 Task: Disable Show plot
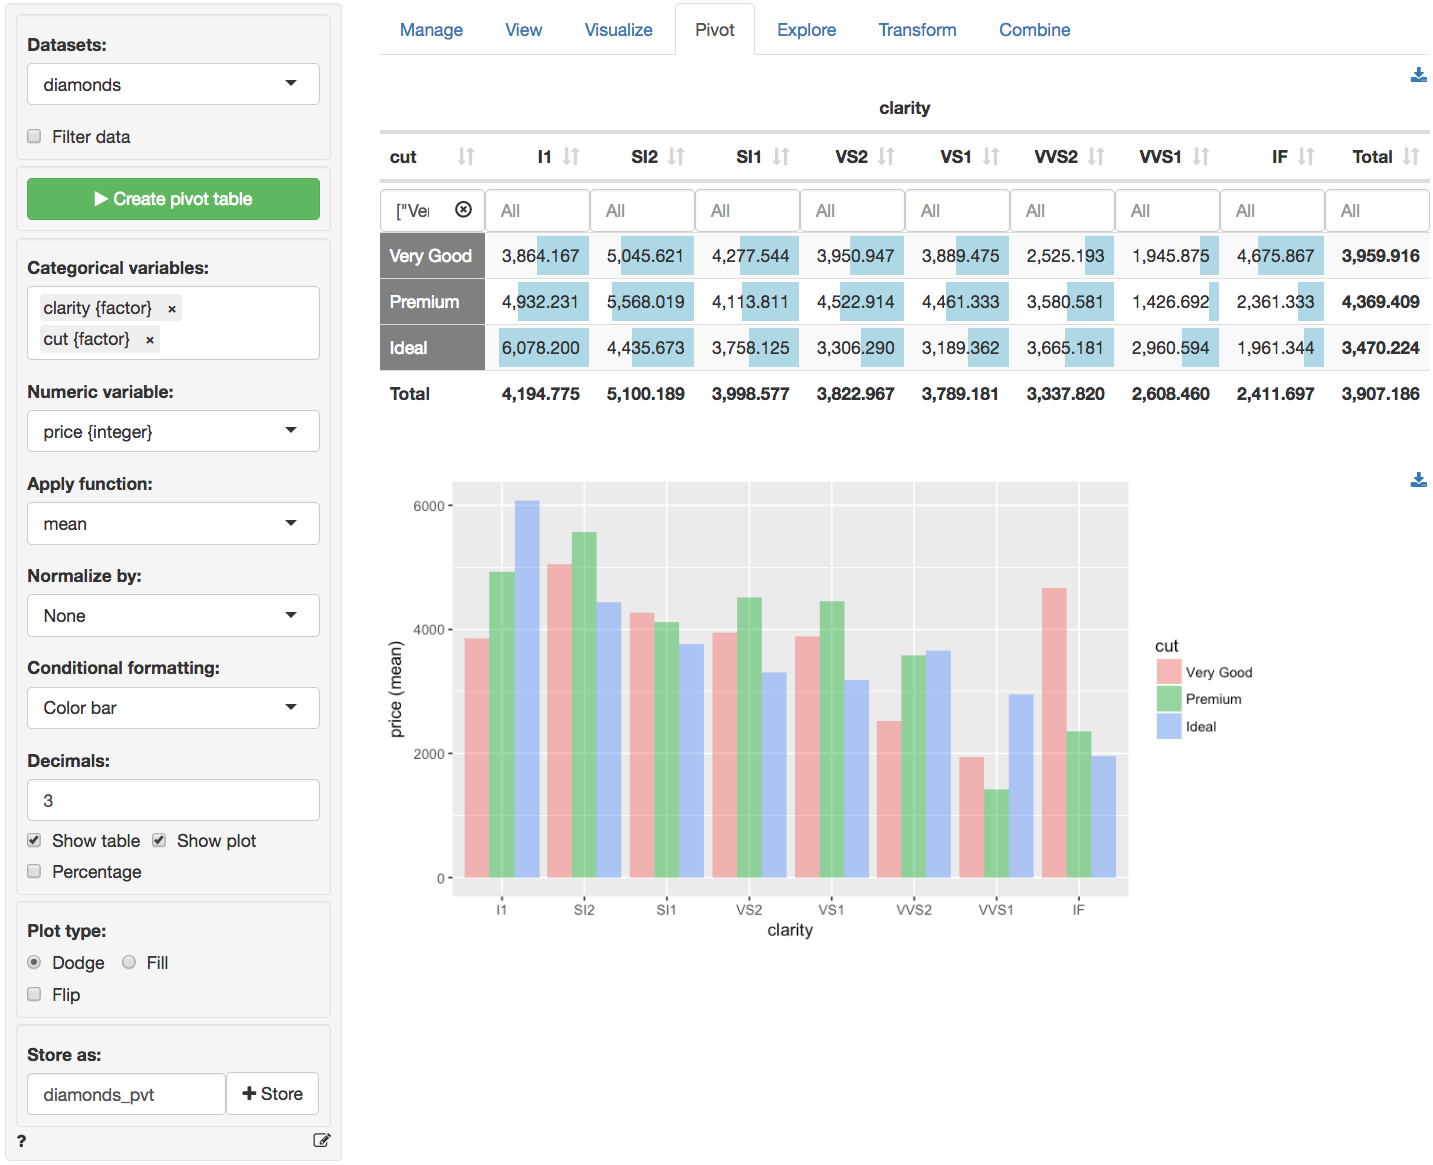coord(159,840)
